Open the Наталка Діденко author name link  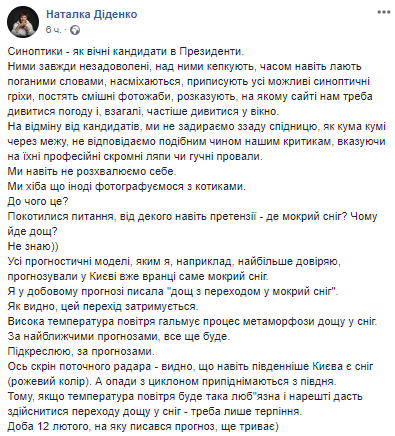pyautogui.click(x=92, y=14)
